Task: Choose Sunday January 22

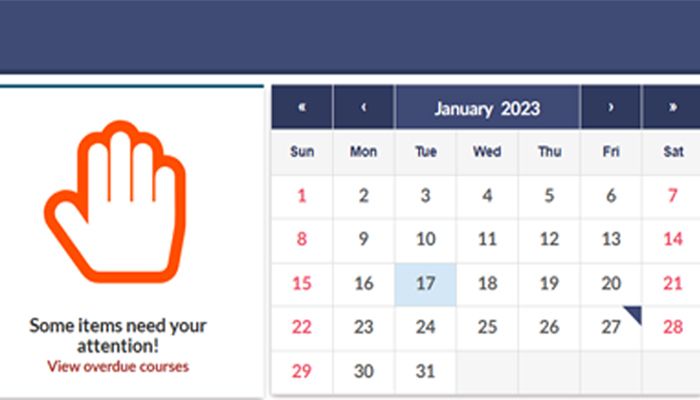Action: tap(301, 327)
